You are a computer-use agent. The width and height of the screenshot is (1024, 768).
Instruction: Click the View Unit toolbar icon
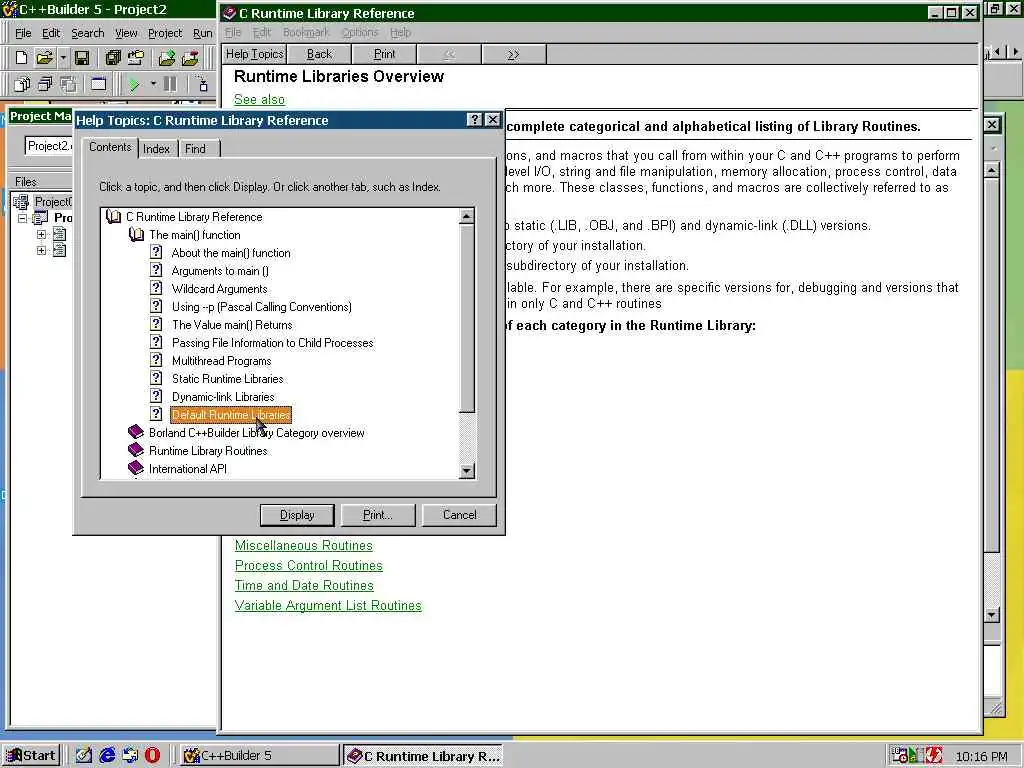tap(22, 84)
